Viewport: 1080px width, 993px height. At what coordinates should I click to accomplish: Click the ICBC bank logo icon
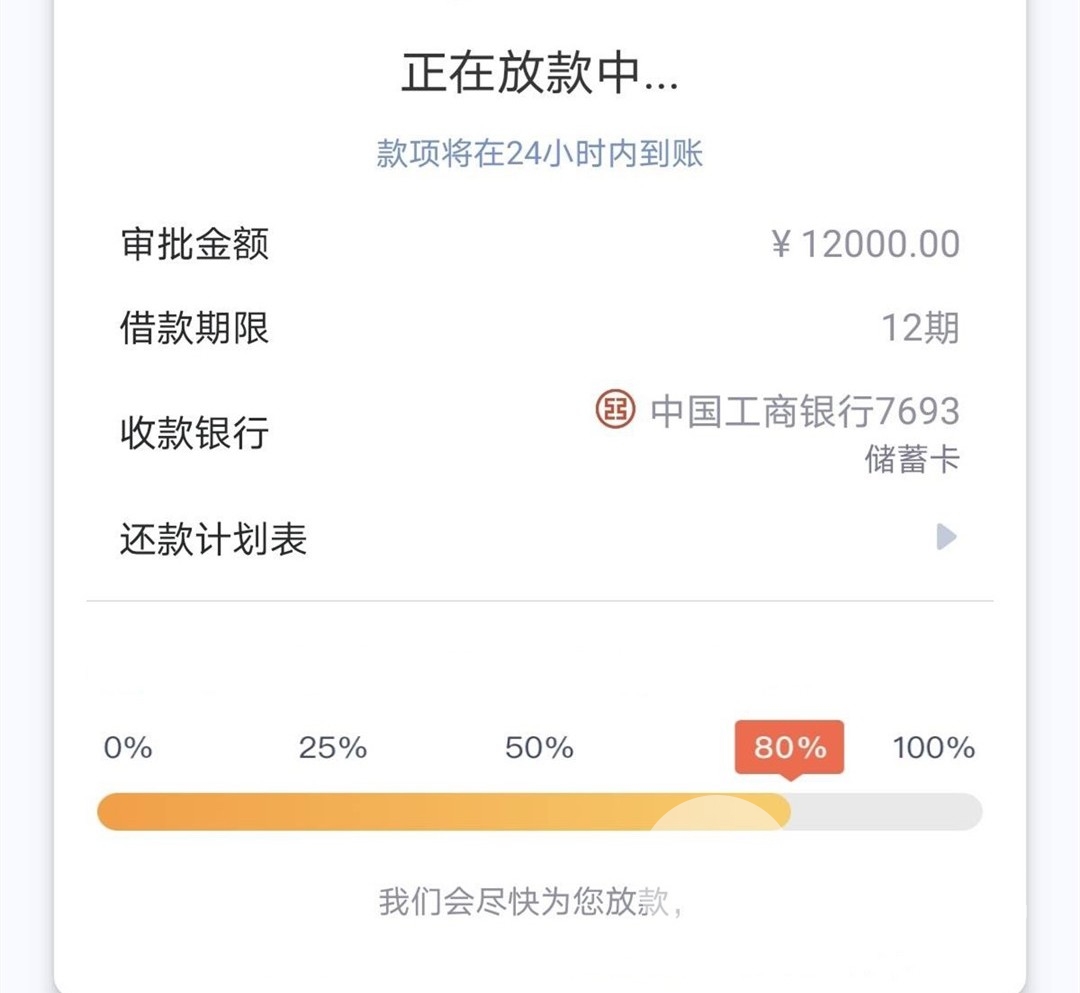click(x=615, y=409)
